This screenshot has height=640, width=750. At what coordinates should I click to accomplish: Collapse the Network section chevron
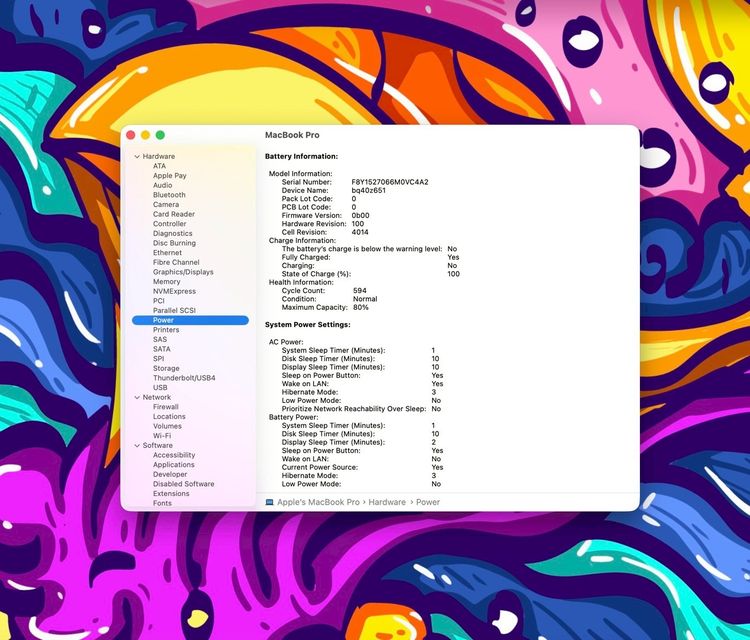click(x=137, y=397)
